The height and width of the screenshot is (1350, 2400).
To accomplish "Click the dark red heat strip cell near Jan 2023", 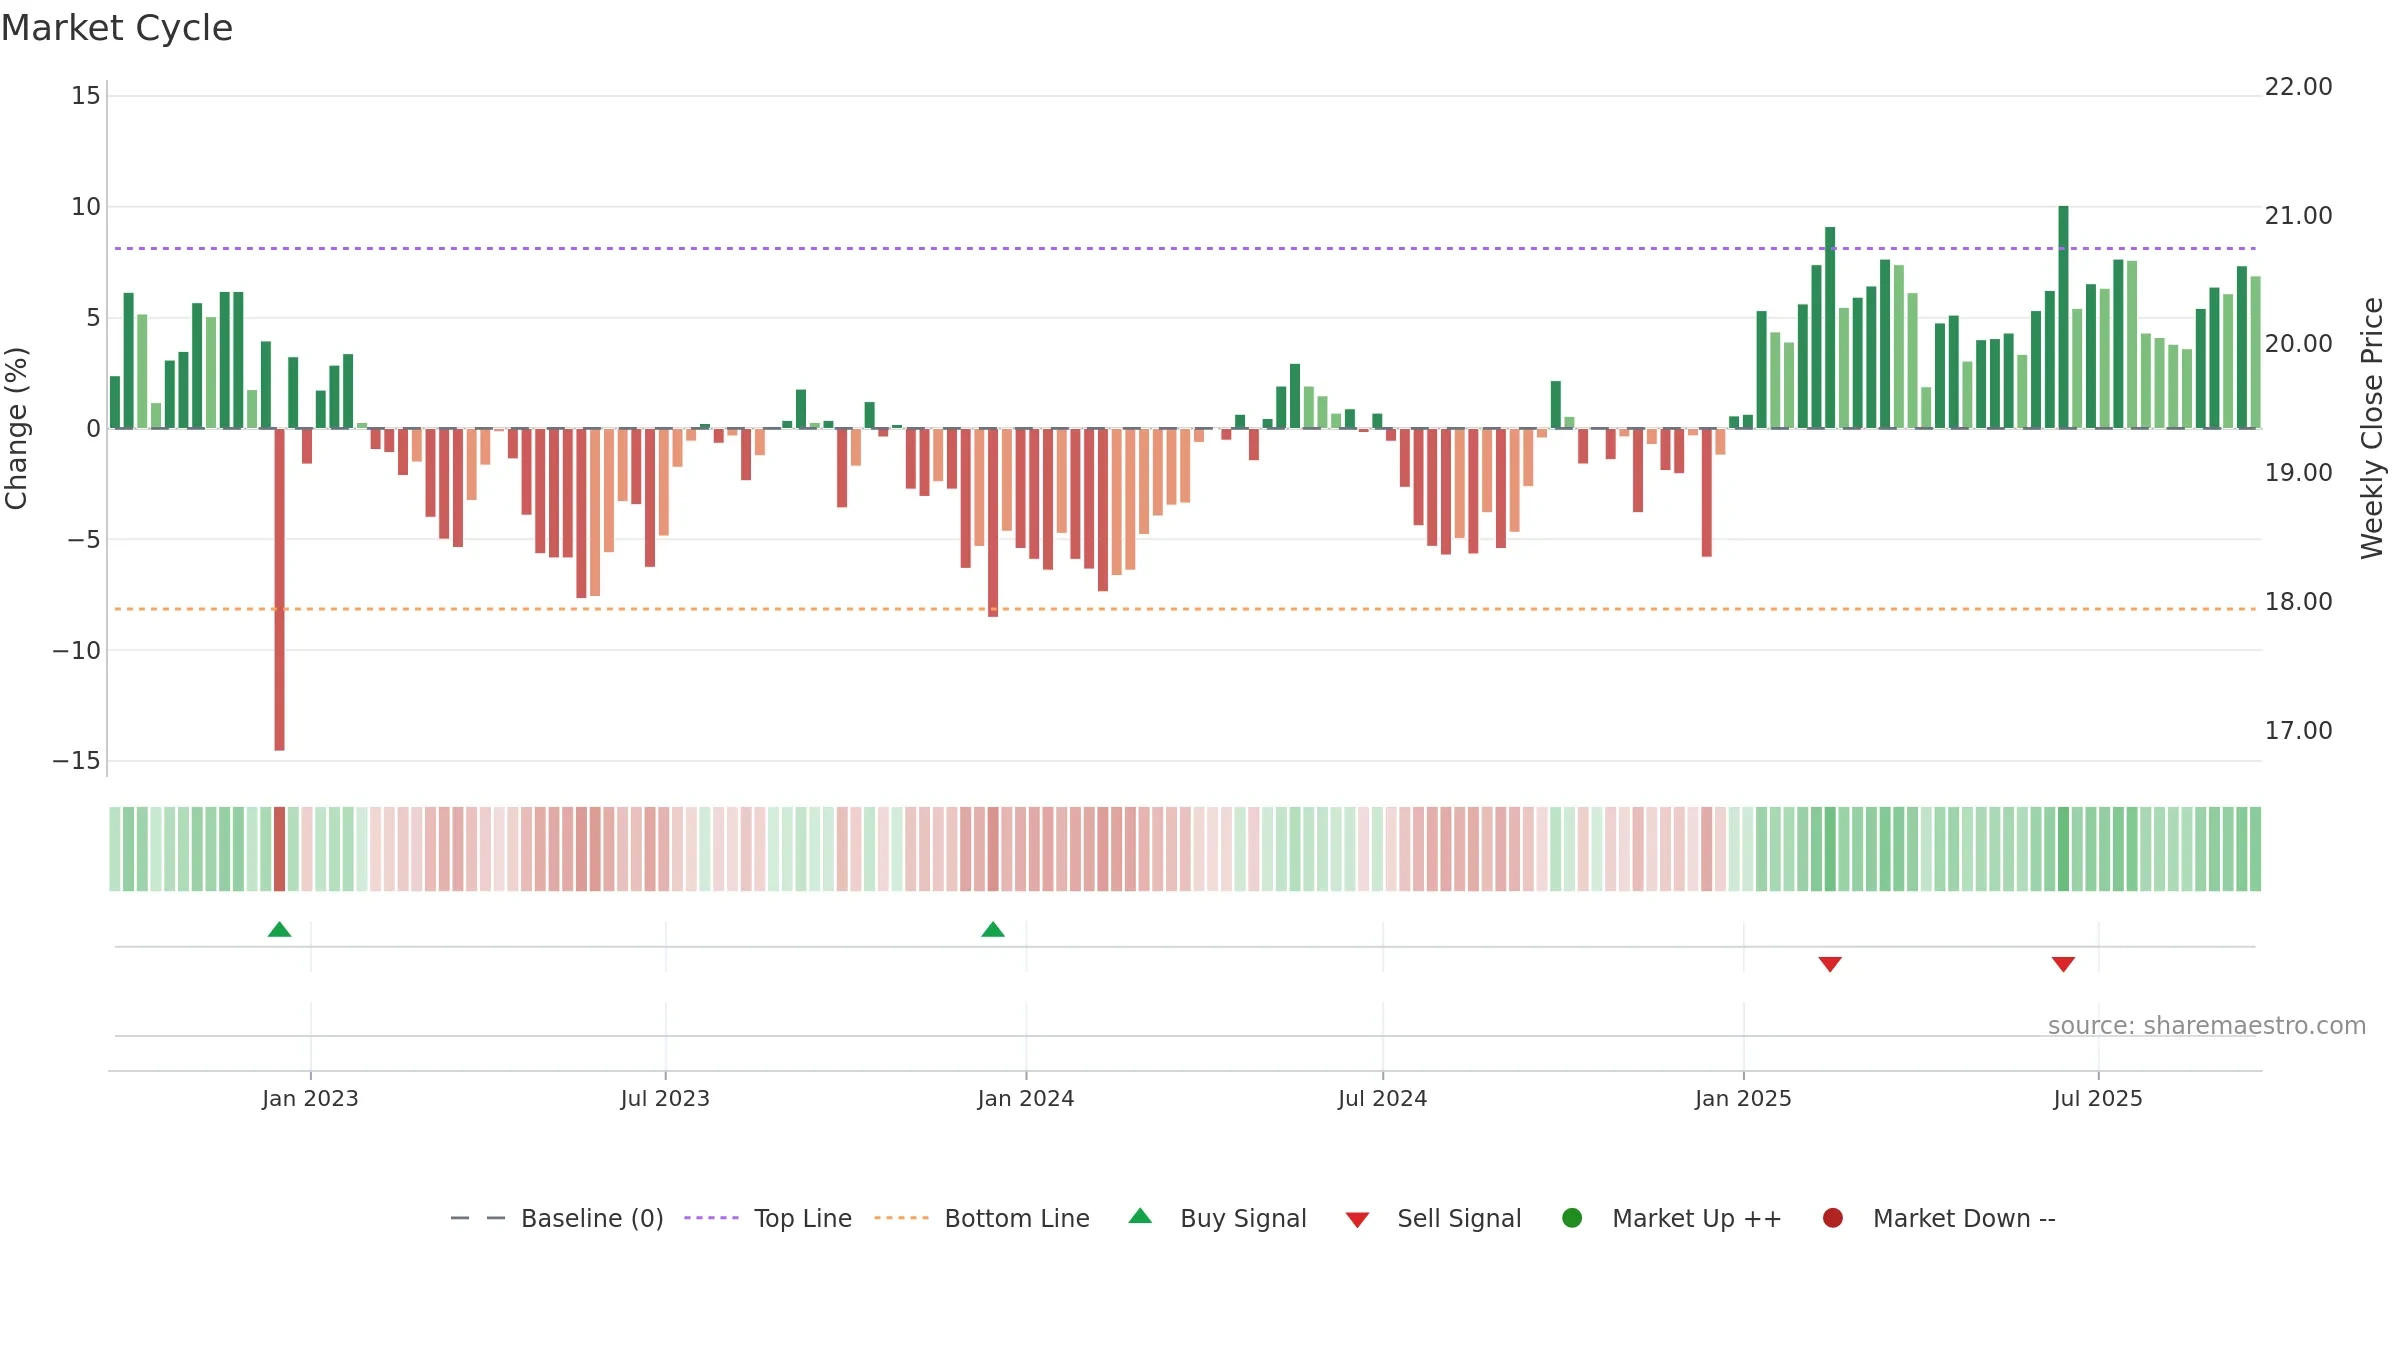I will pos(280,849).
